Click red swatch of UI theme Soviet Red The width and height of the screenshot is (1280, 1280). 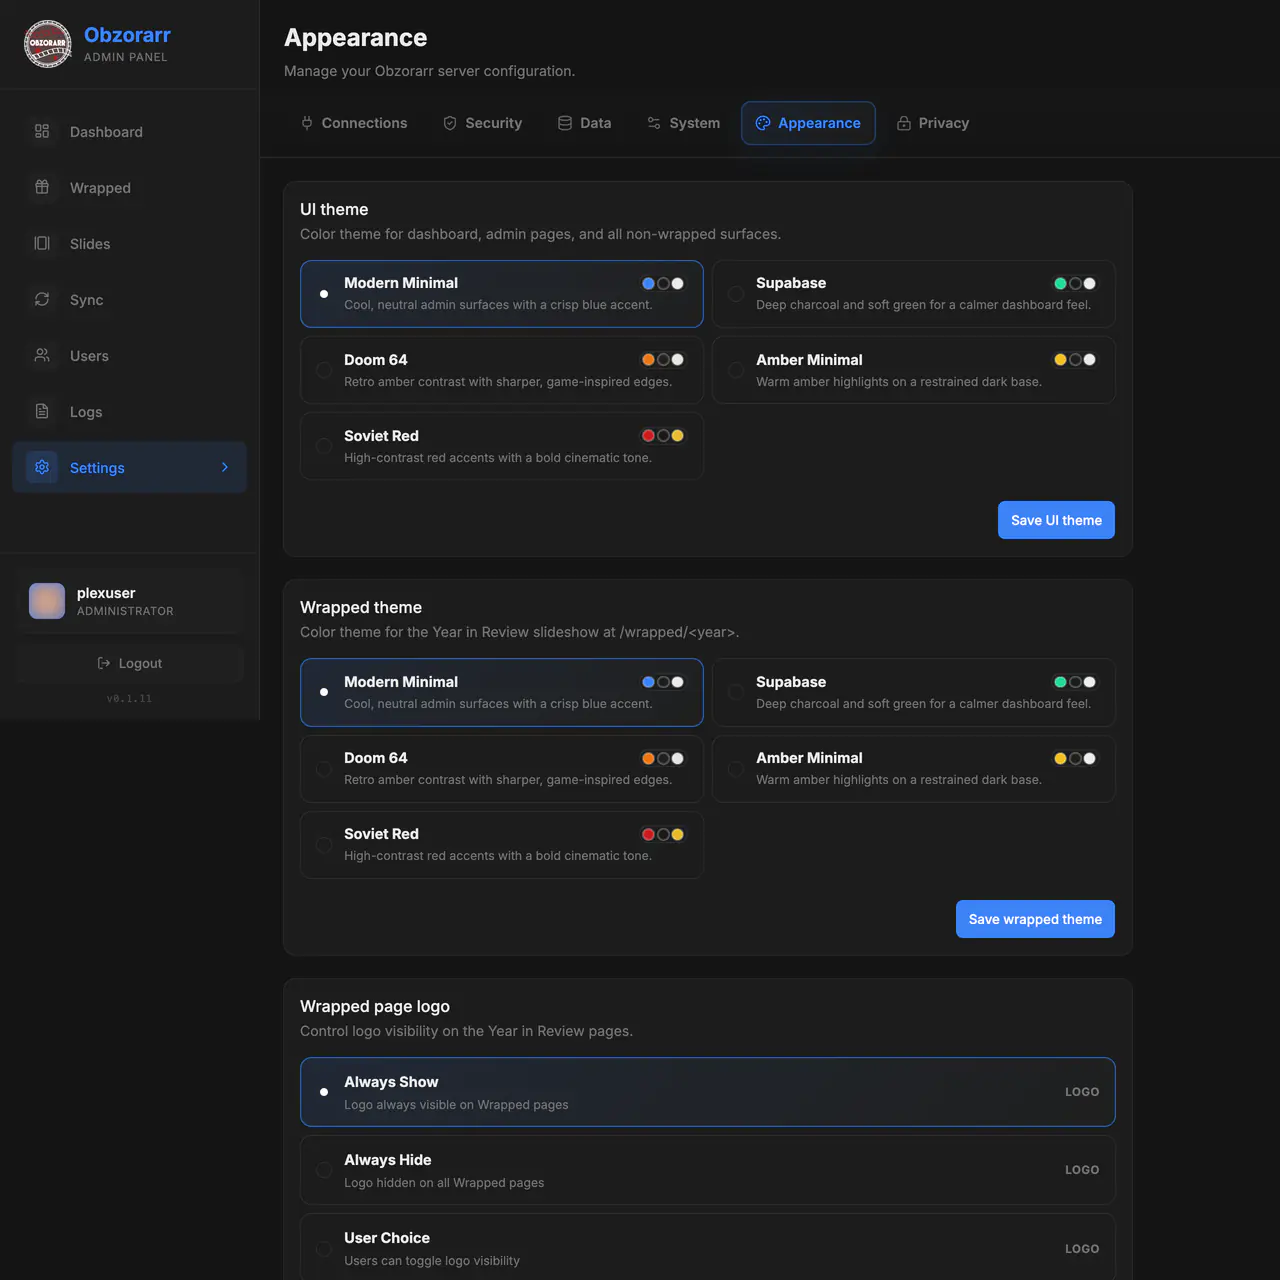coord(648,435)
